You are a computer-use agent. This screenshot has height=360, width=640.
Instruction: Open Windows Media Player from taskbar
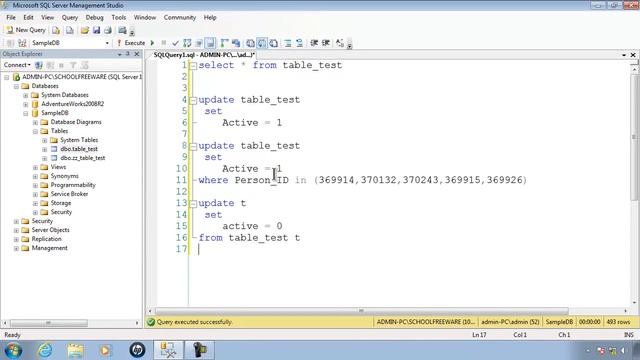coord(105,350)
